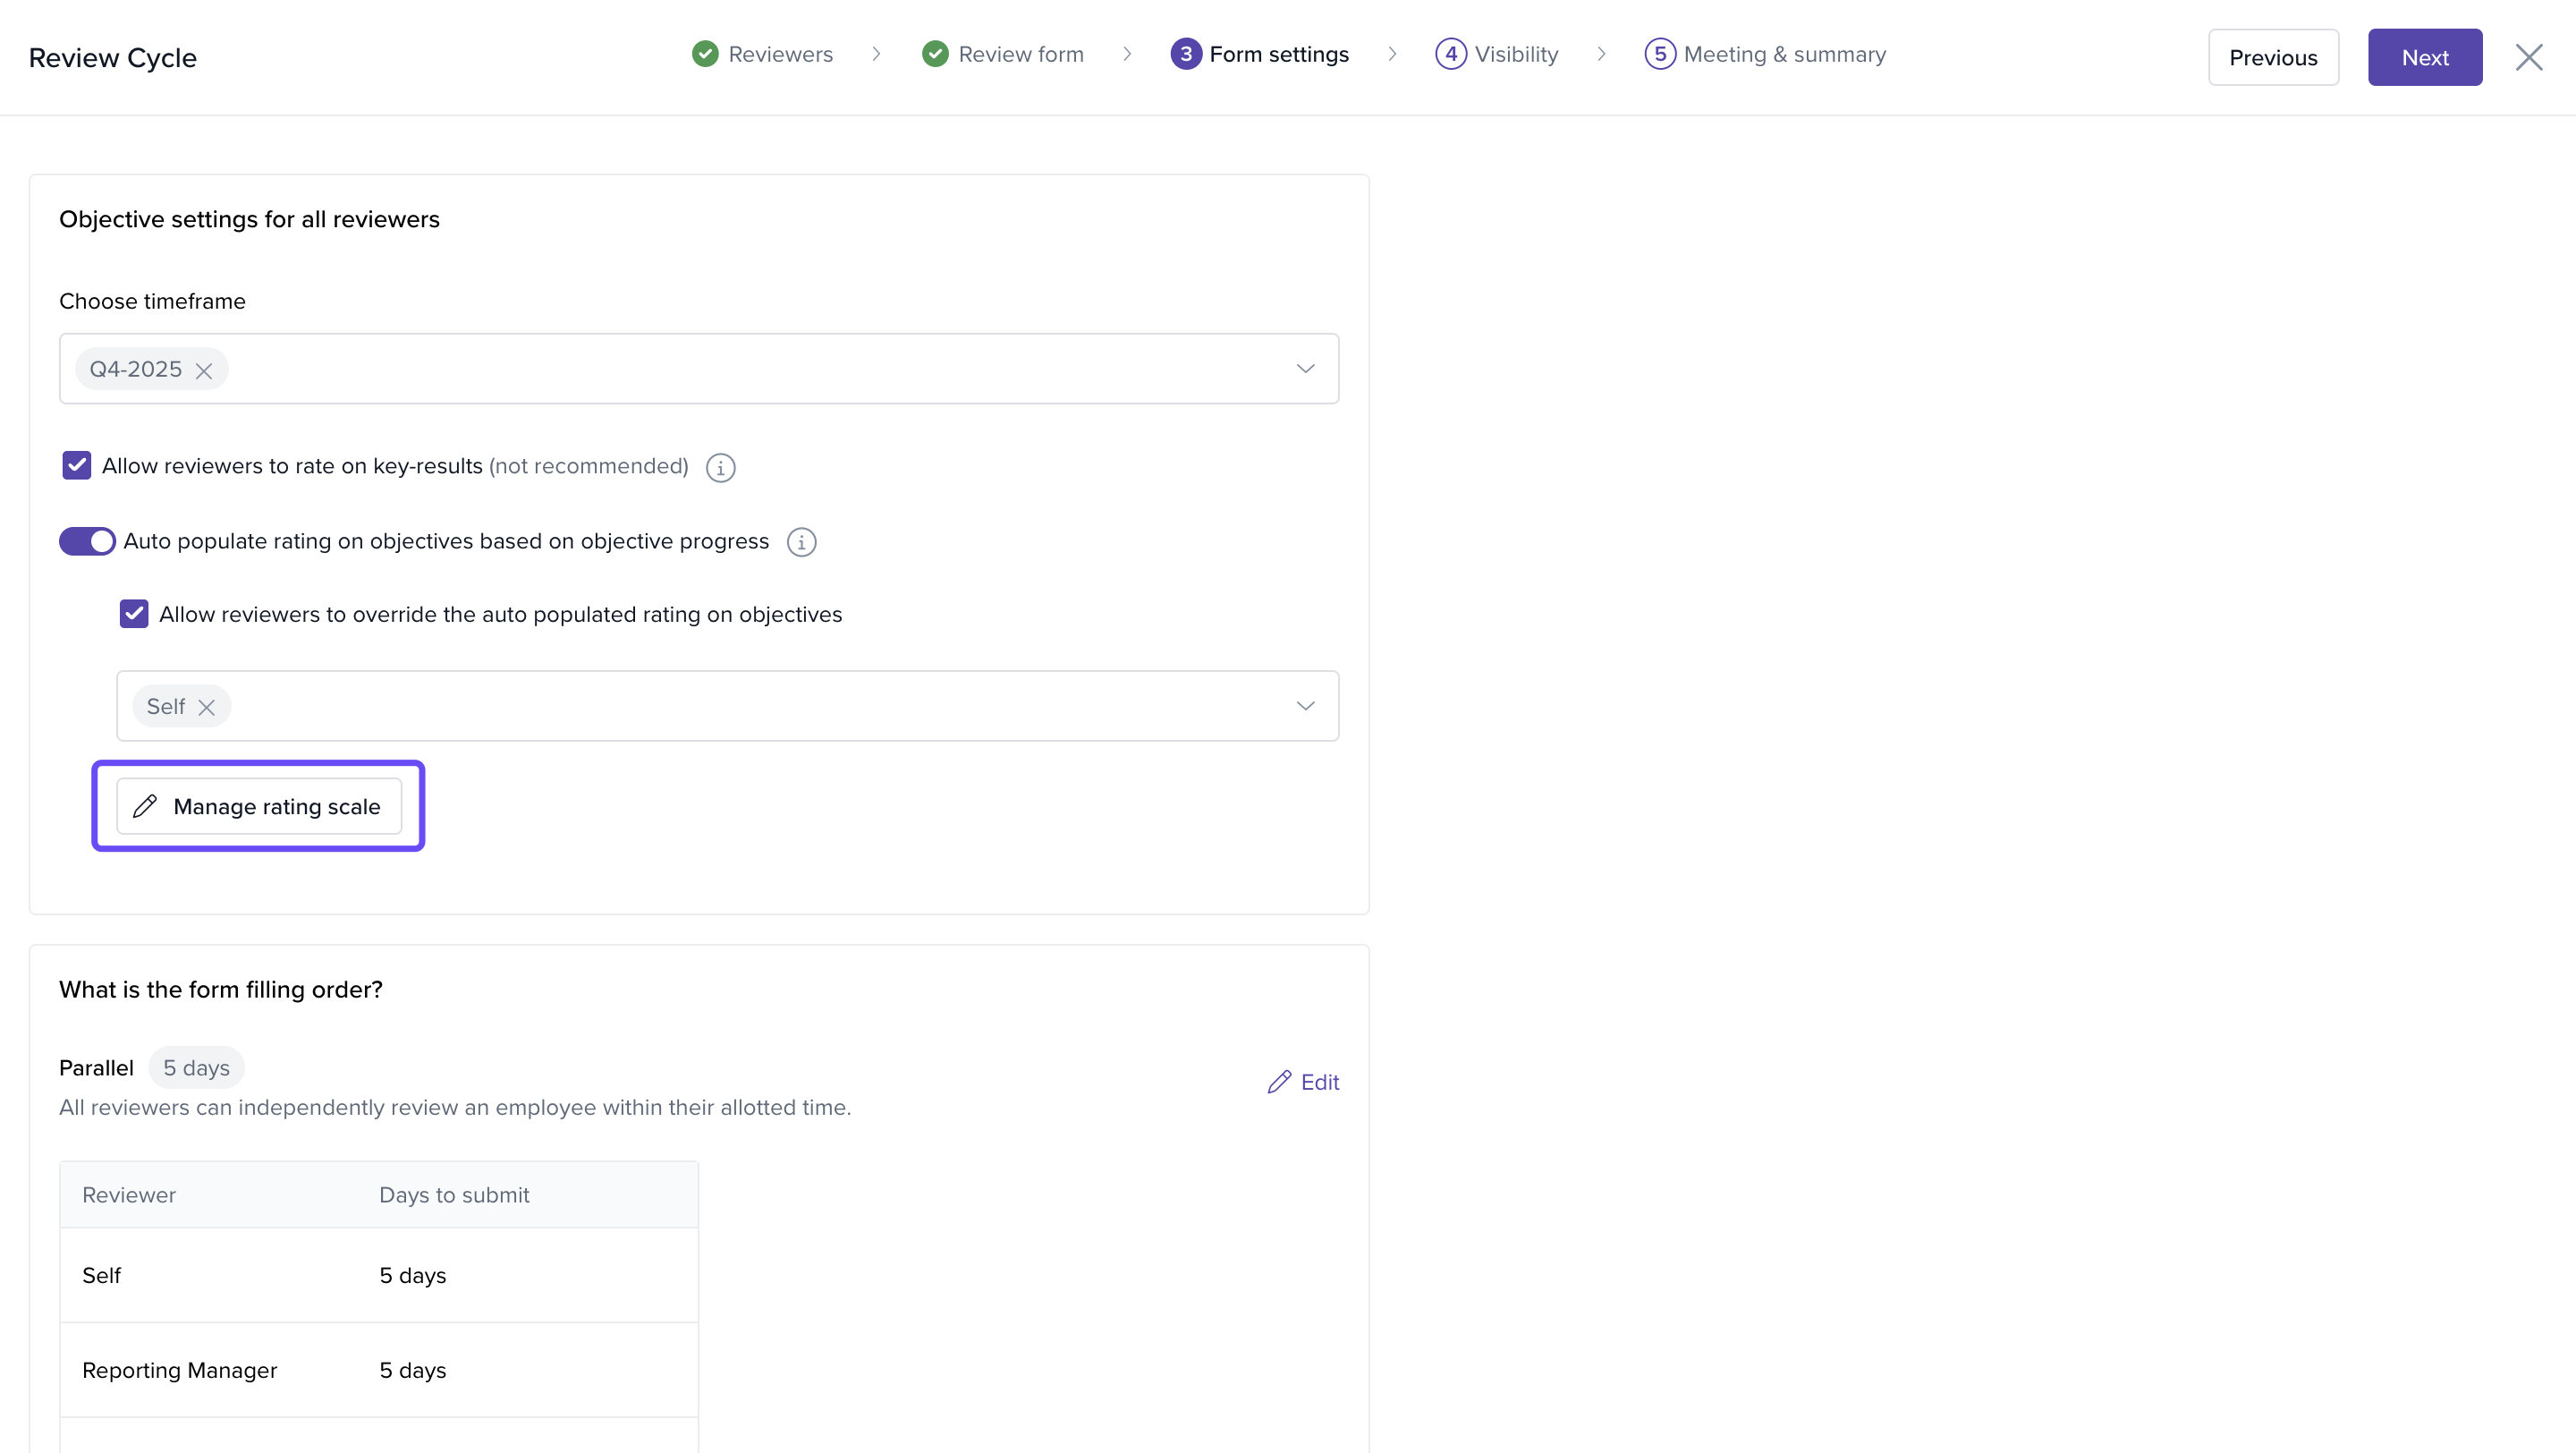Click the pencil icon on Manage rating scale
2576x1453 pixels.
click(145, 806)
